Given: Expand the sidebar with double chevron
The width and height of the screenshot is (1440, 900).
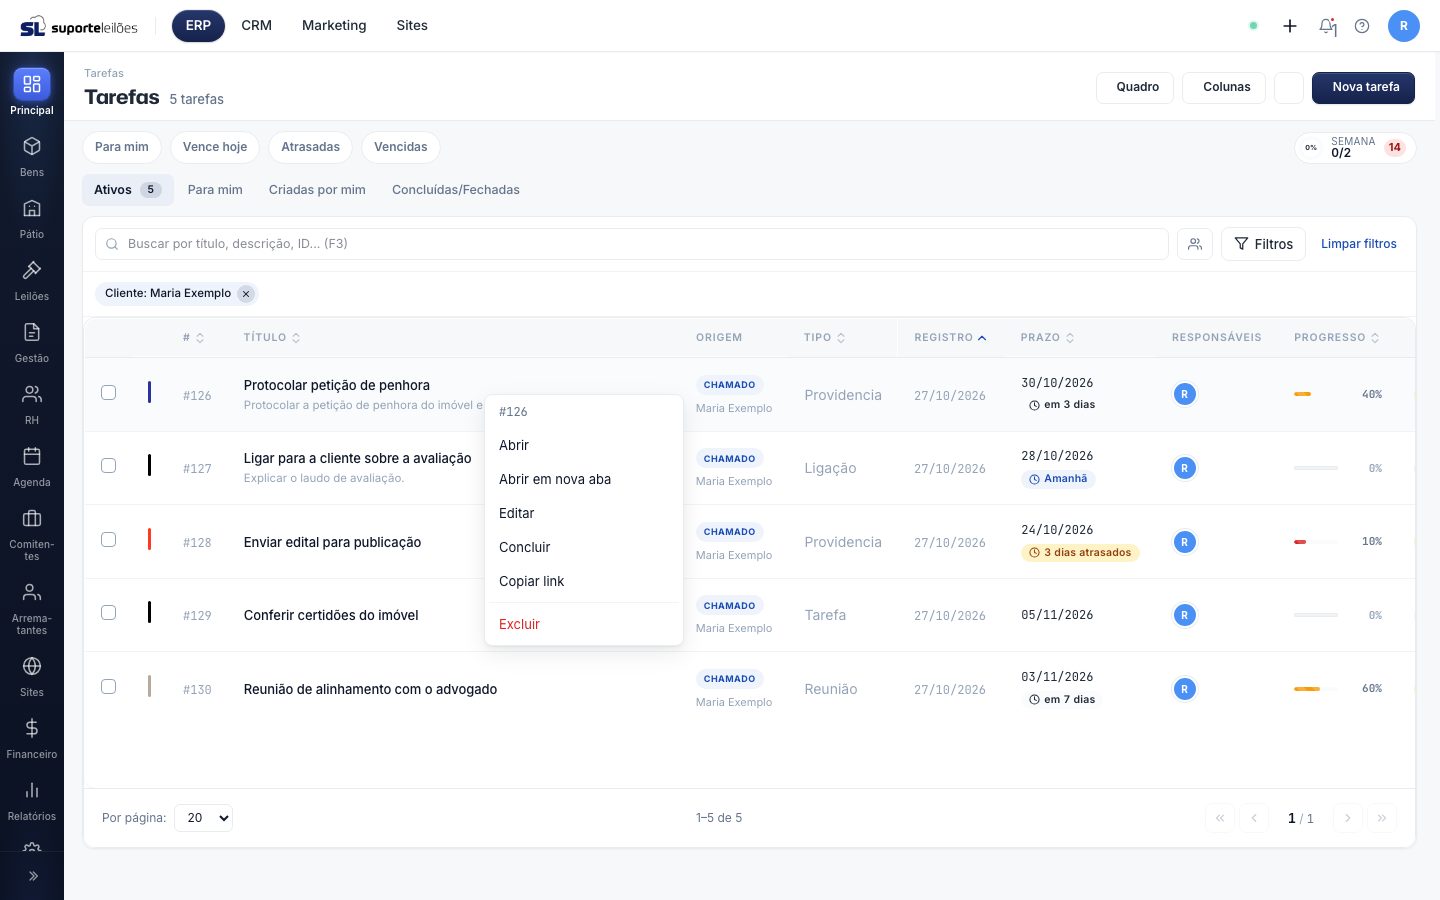Looking at the screenshot, I should [x=32, y=876].
